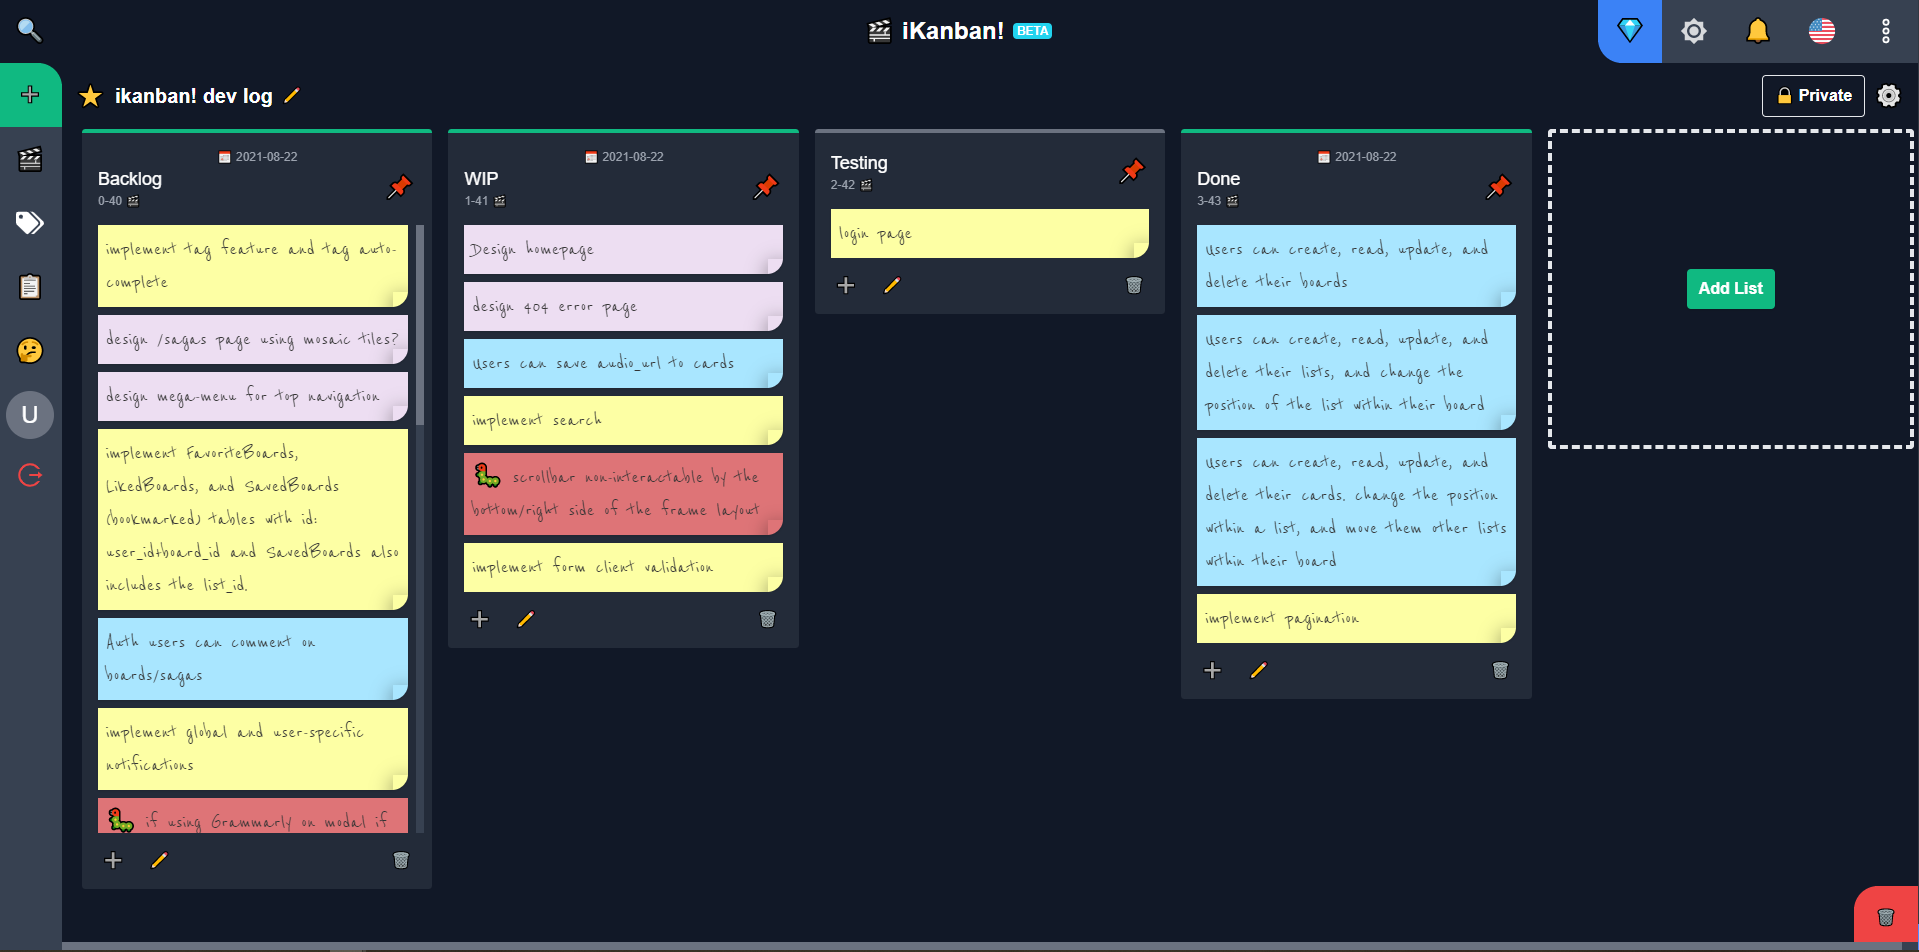Viewport: 1919px width, 952px height.
Task: Open the 'Design homepage' card
Action: tap(623, 249)
